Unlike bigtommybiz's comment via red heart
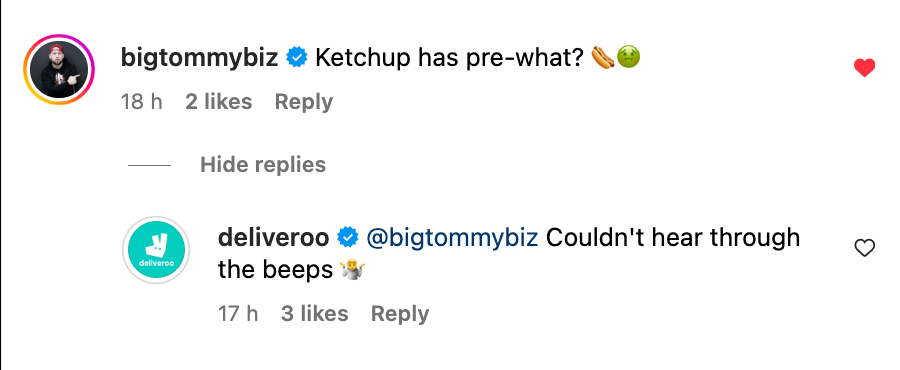The width and height of the screenshot is (900, 370). (x=864, y=68)
